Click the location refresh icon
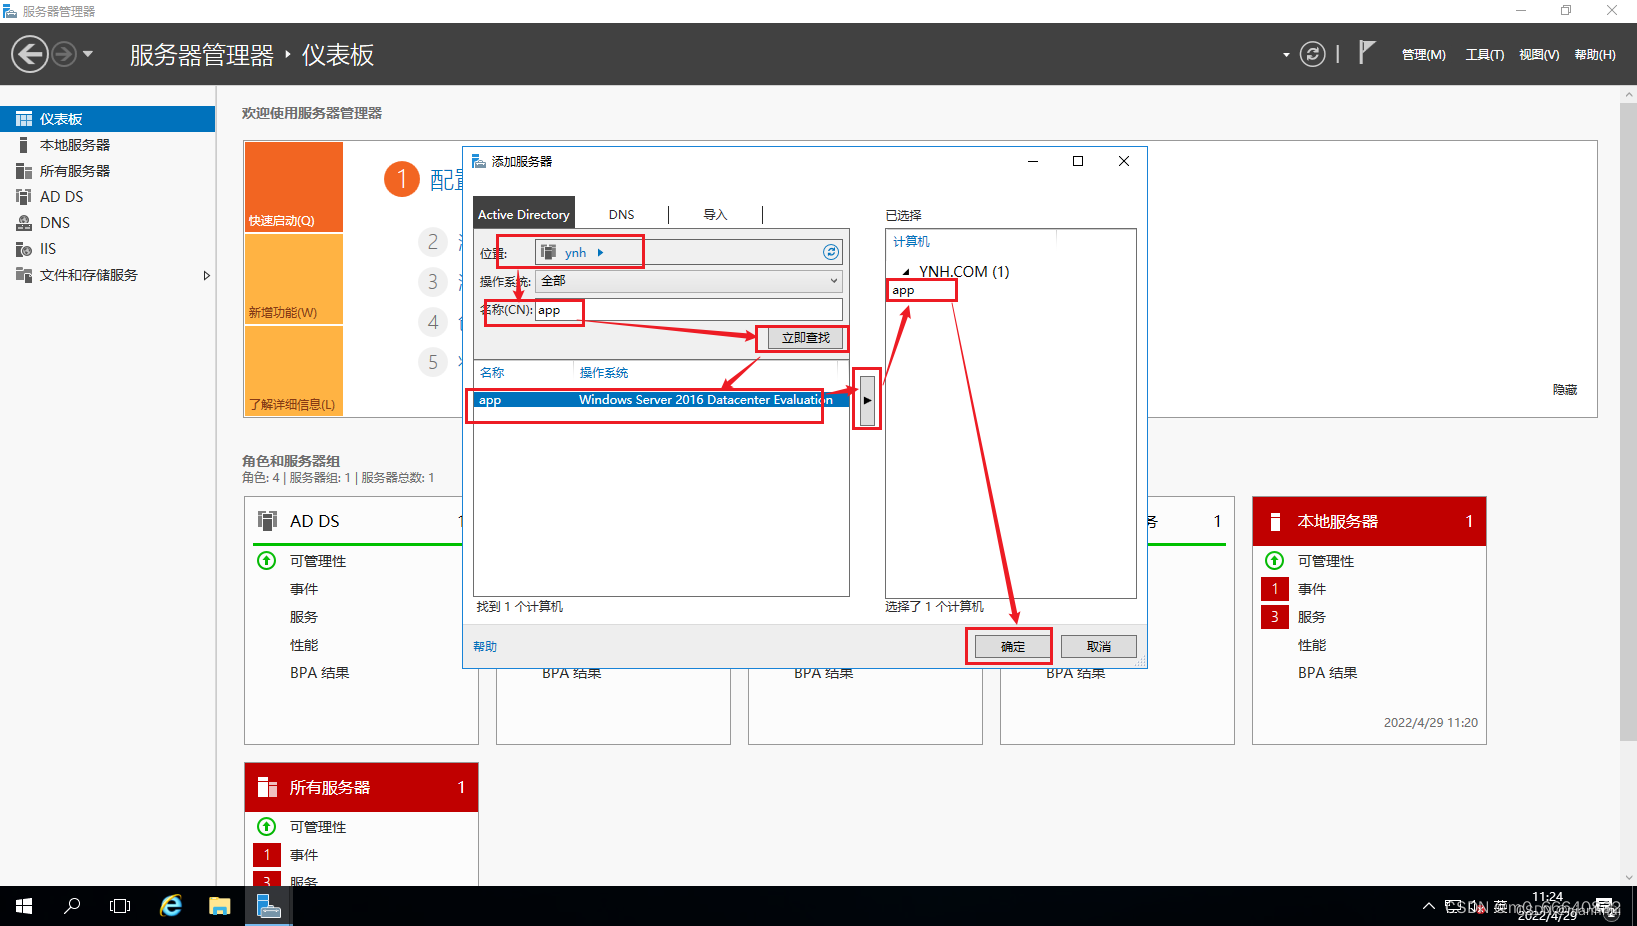This screenshot has width=1637, height=926. click(x=830, y=252)
